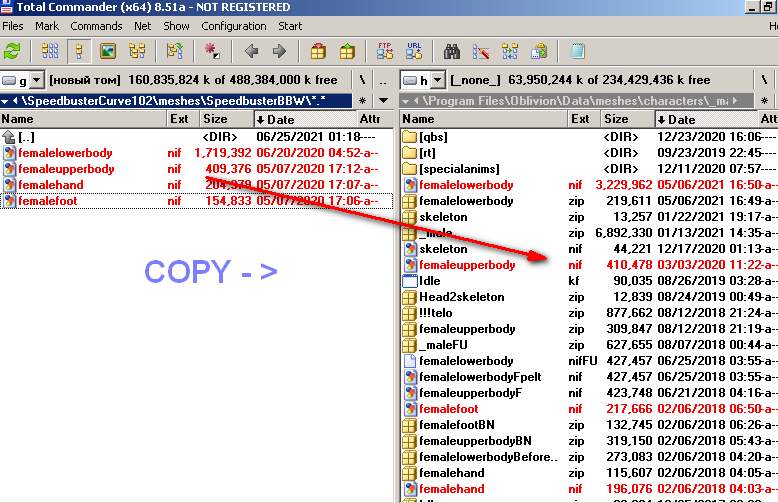
Task: Open the [qbs] folder in right panel
Action: [589, 137]
